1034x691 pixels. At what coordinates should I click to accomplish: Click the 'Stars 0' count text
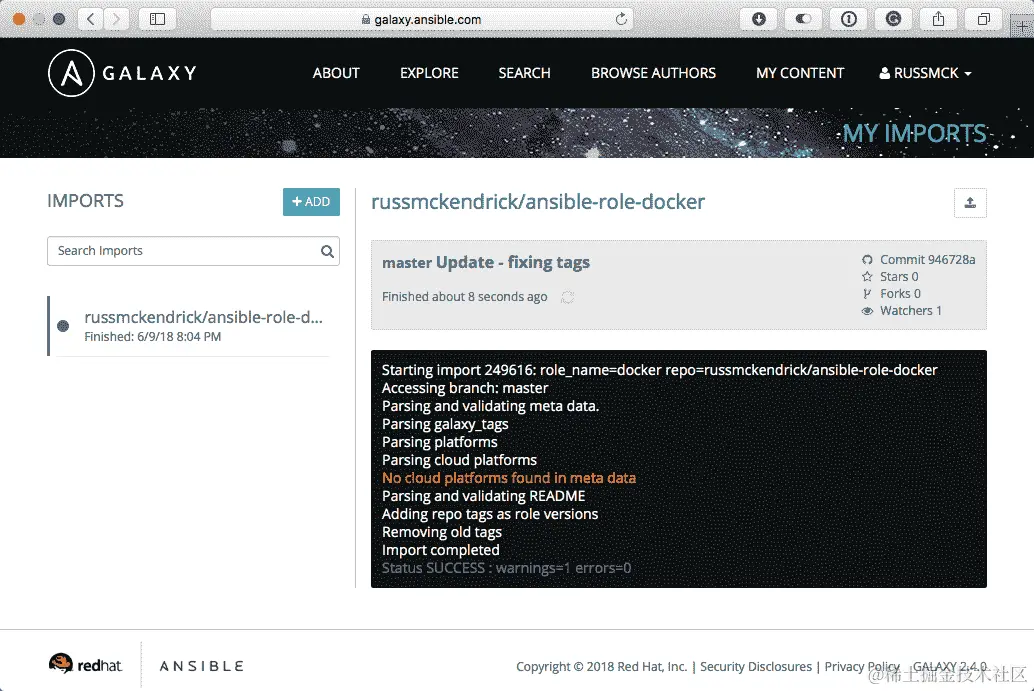click(x=899, y=277)
